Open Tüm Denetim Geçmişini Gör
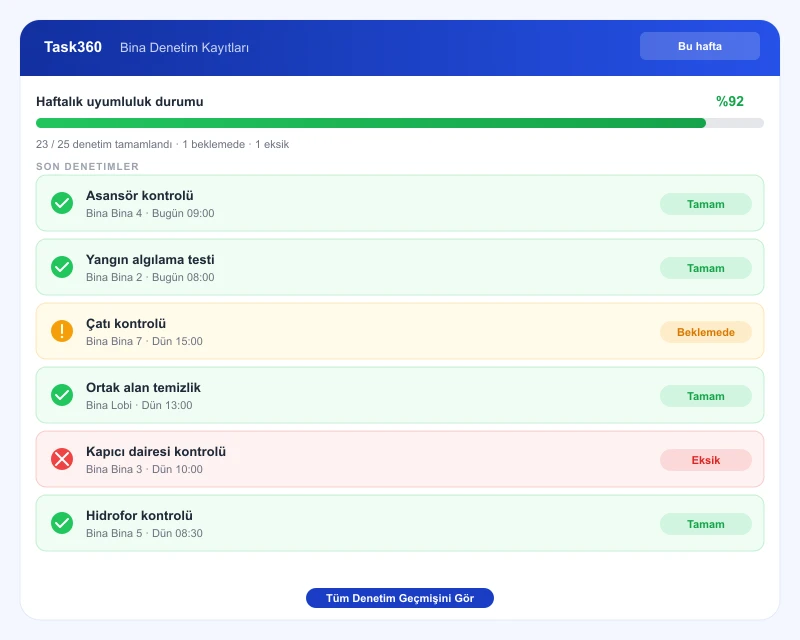The height and width of the screenshot is (640, 800). click(399, 598)
